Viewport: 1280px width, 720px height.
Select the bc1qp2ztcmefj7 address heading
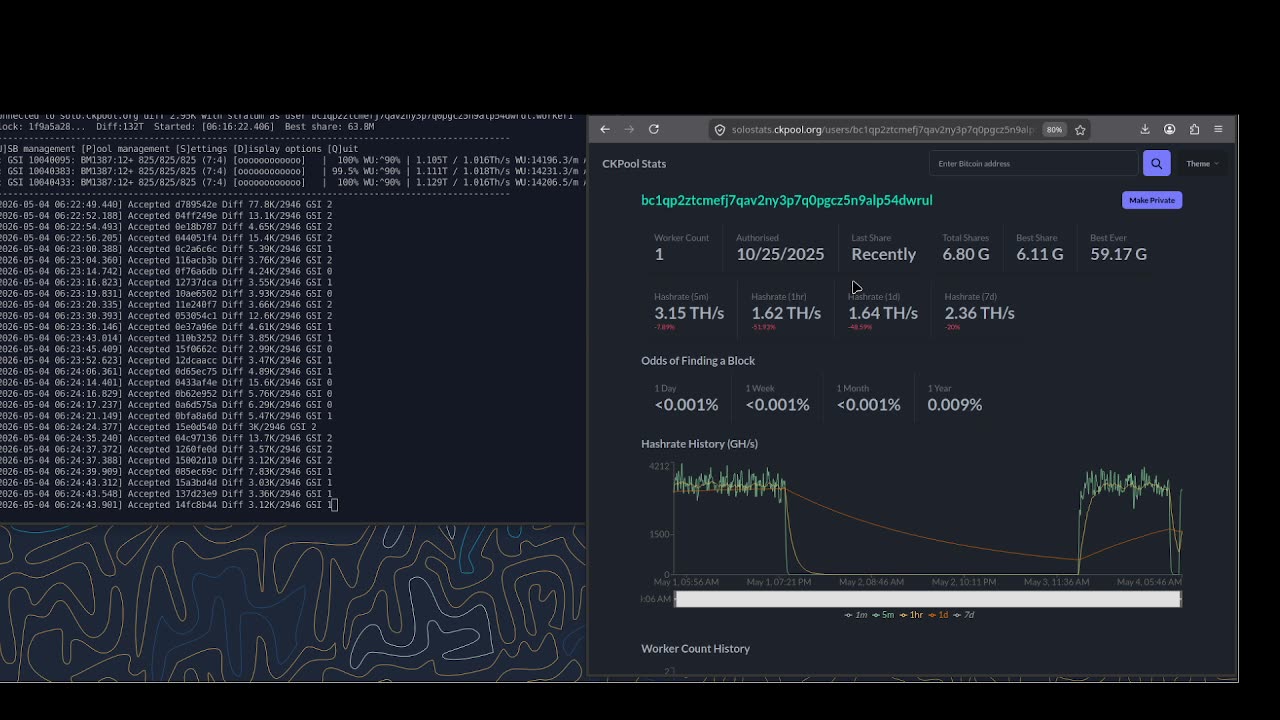(787, 200)
